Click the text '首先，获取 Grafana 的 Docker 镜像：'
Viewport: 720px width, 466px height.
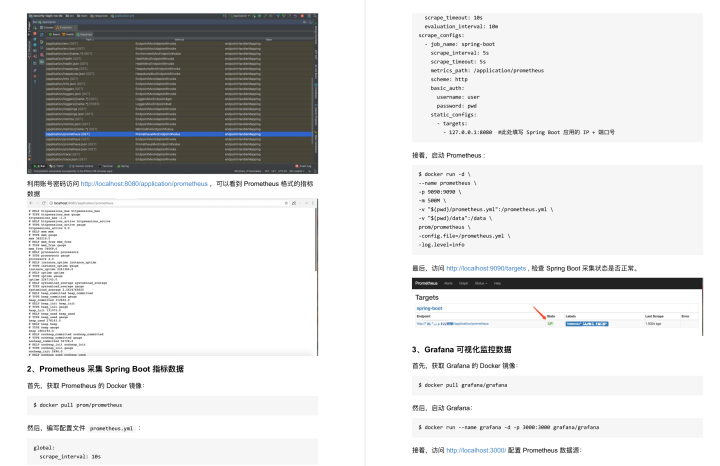[465, 366]
